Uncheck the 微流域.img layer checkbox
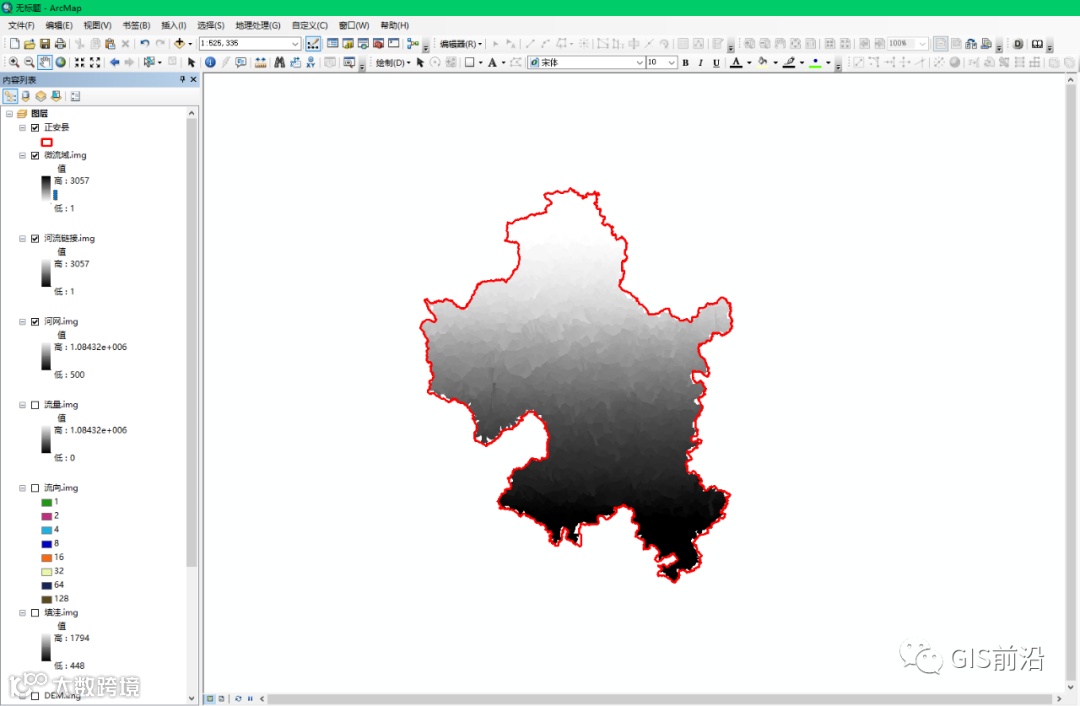This screenshot has height=706, width=1080. (35, 156)
